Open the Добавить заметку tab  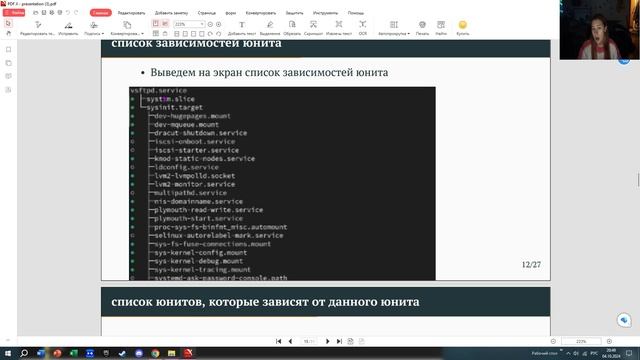coord(171,13)
